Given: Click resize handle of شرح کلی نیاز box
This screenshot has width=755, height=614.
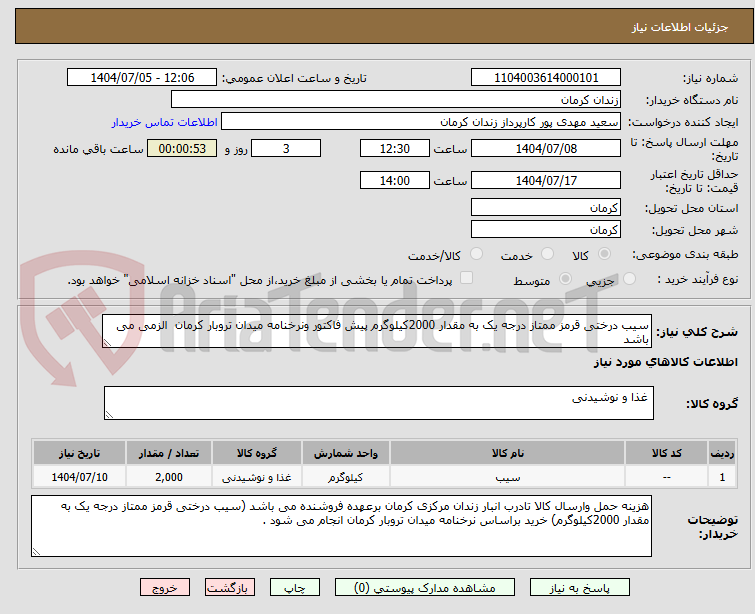Looking at the screenshot, I should click(x=107, y=343).
